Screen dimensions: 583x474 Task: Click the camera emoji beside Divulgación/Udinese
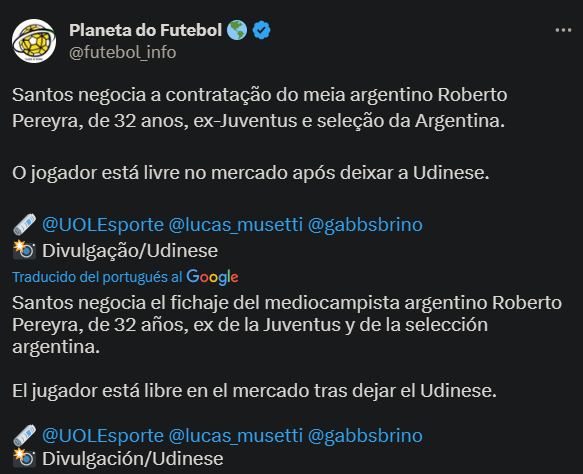[25, 458]
